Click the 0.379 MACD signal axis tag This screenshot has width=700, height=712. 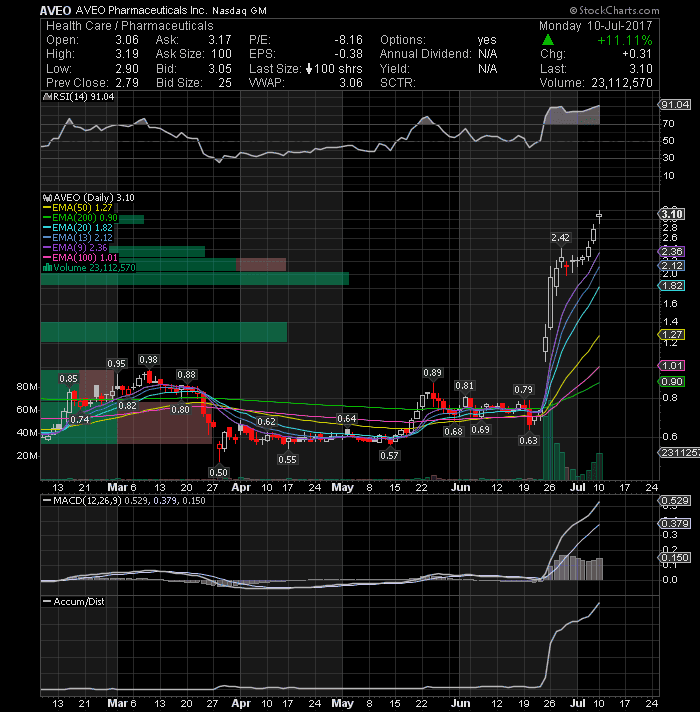(675, 524)
